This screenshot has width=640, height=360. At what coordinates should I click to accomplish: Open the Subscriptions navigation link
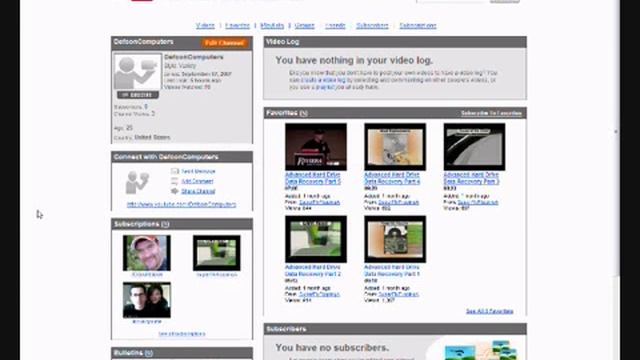click(418, 26)
